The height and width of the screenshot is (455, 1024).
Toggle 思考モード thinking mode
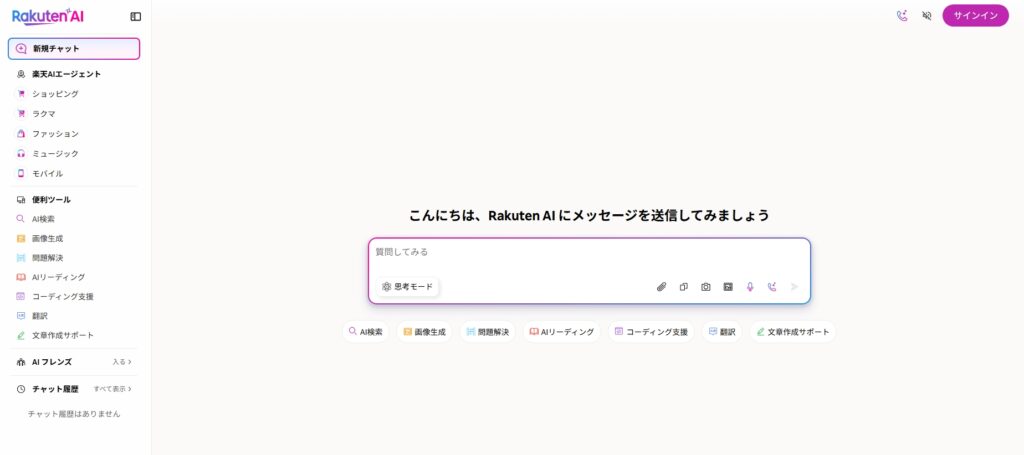pos(408,287)
